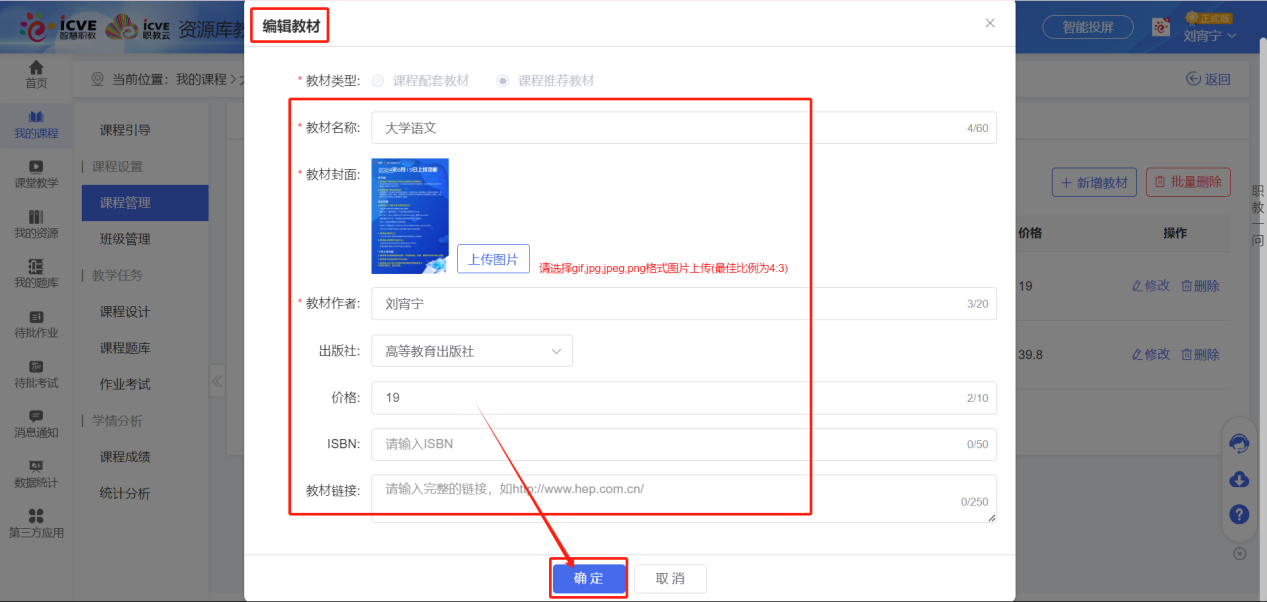Open the cloud download icon on right edge
Image resolution: width=1267 pixels, height=602 pixels.
[x=1238, y=479]
